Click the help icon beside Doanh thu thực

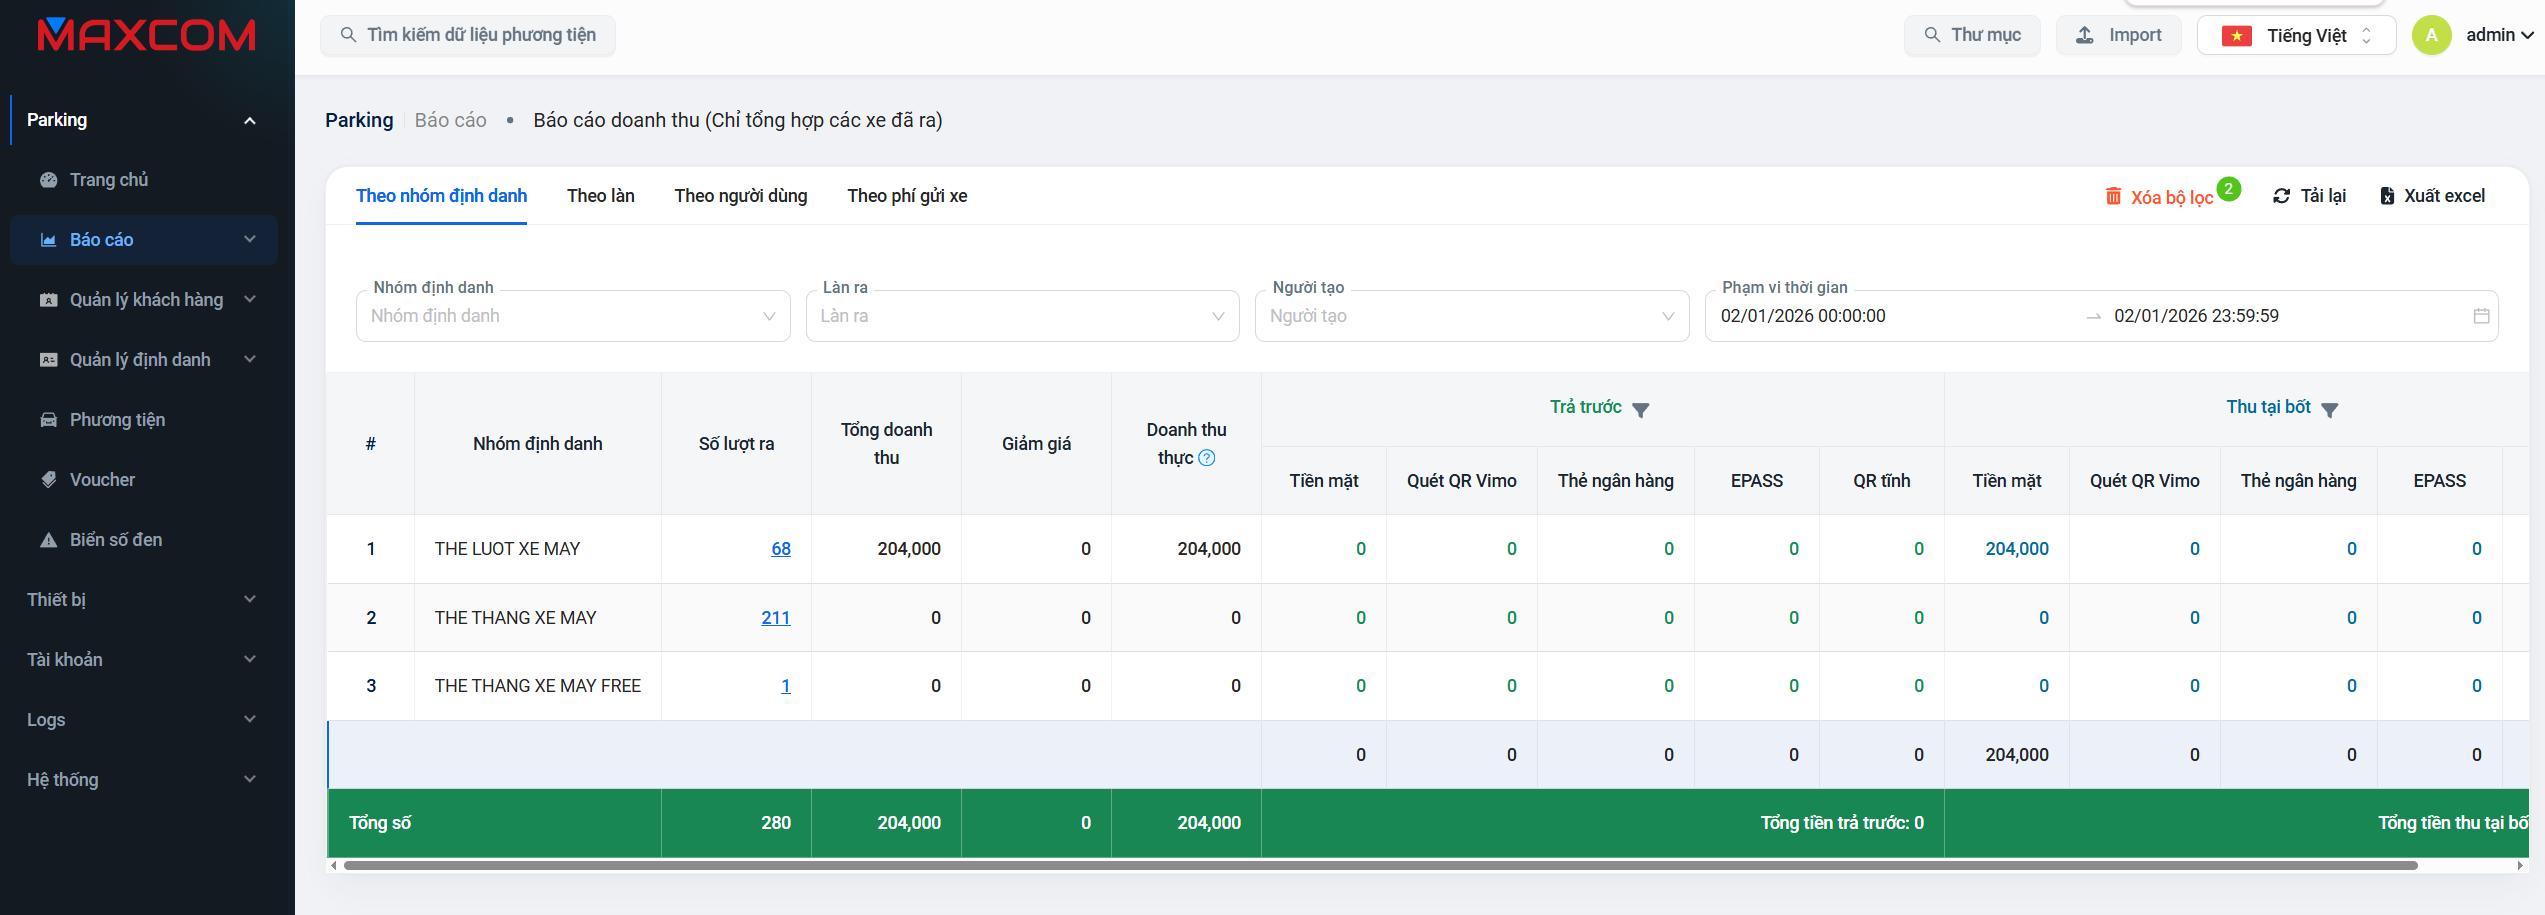coord(1207,458)
